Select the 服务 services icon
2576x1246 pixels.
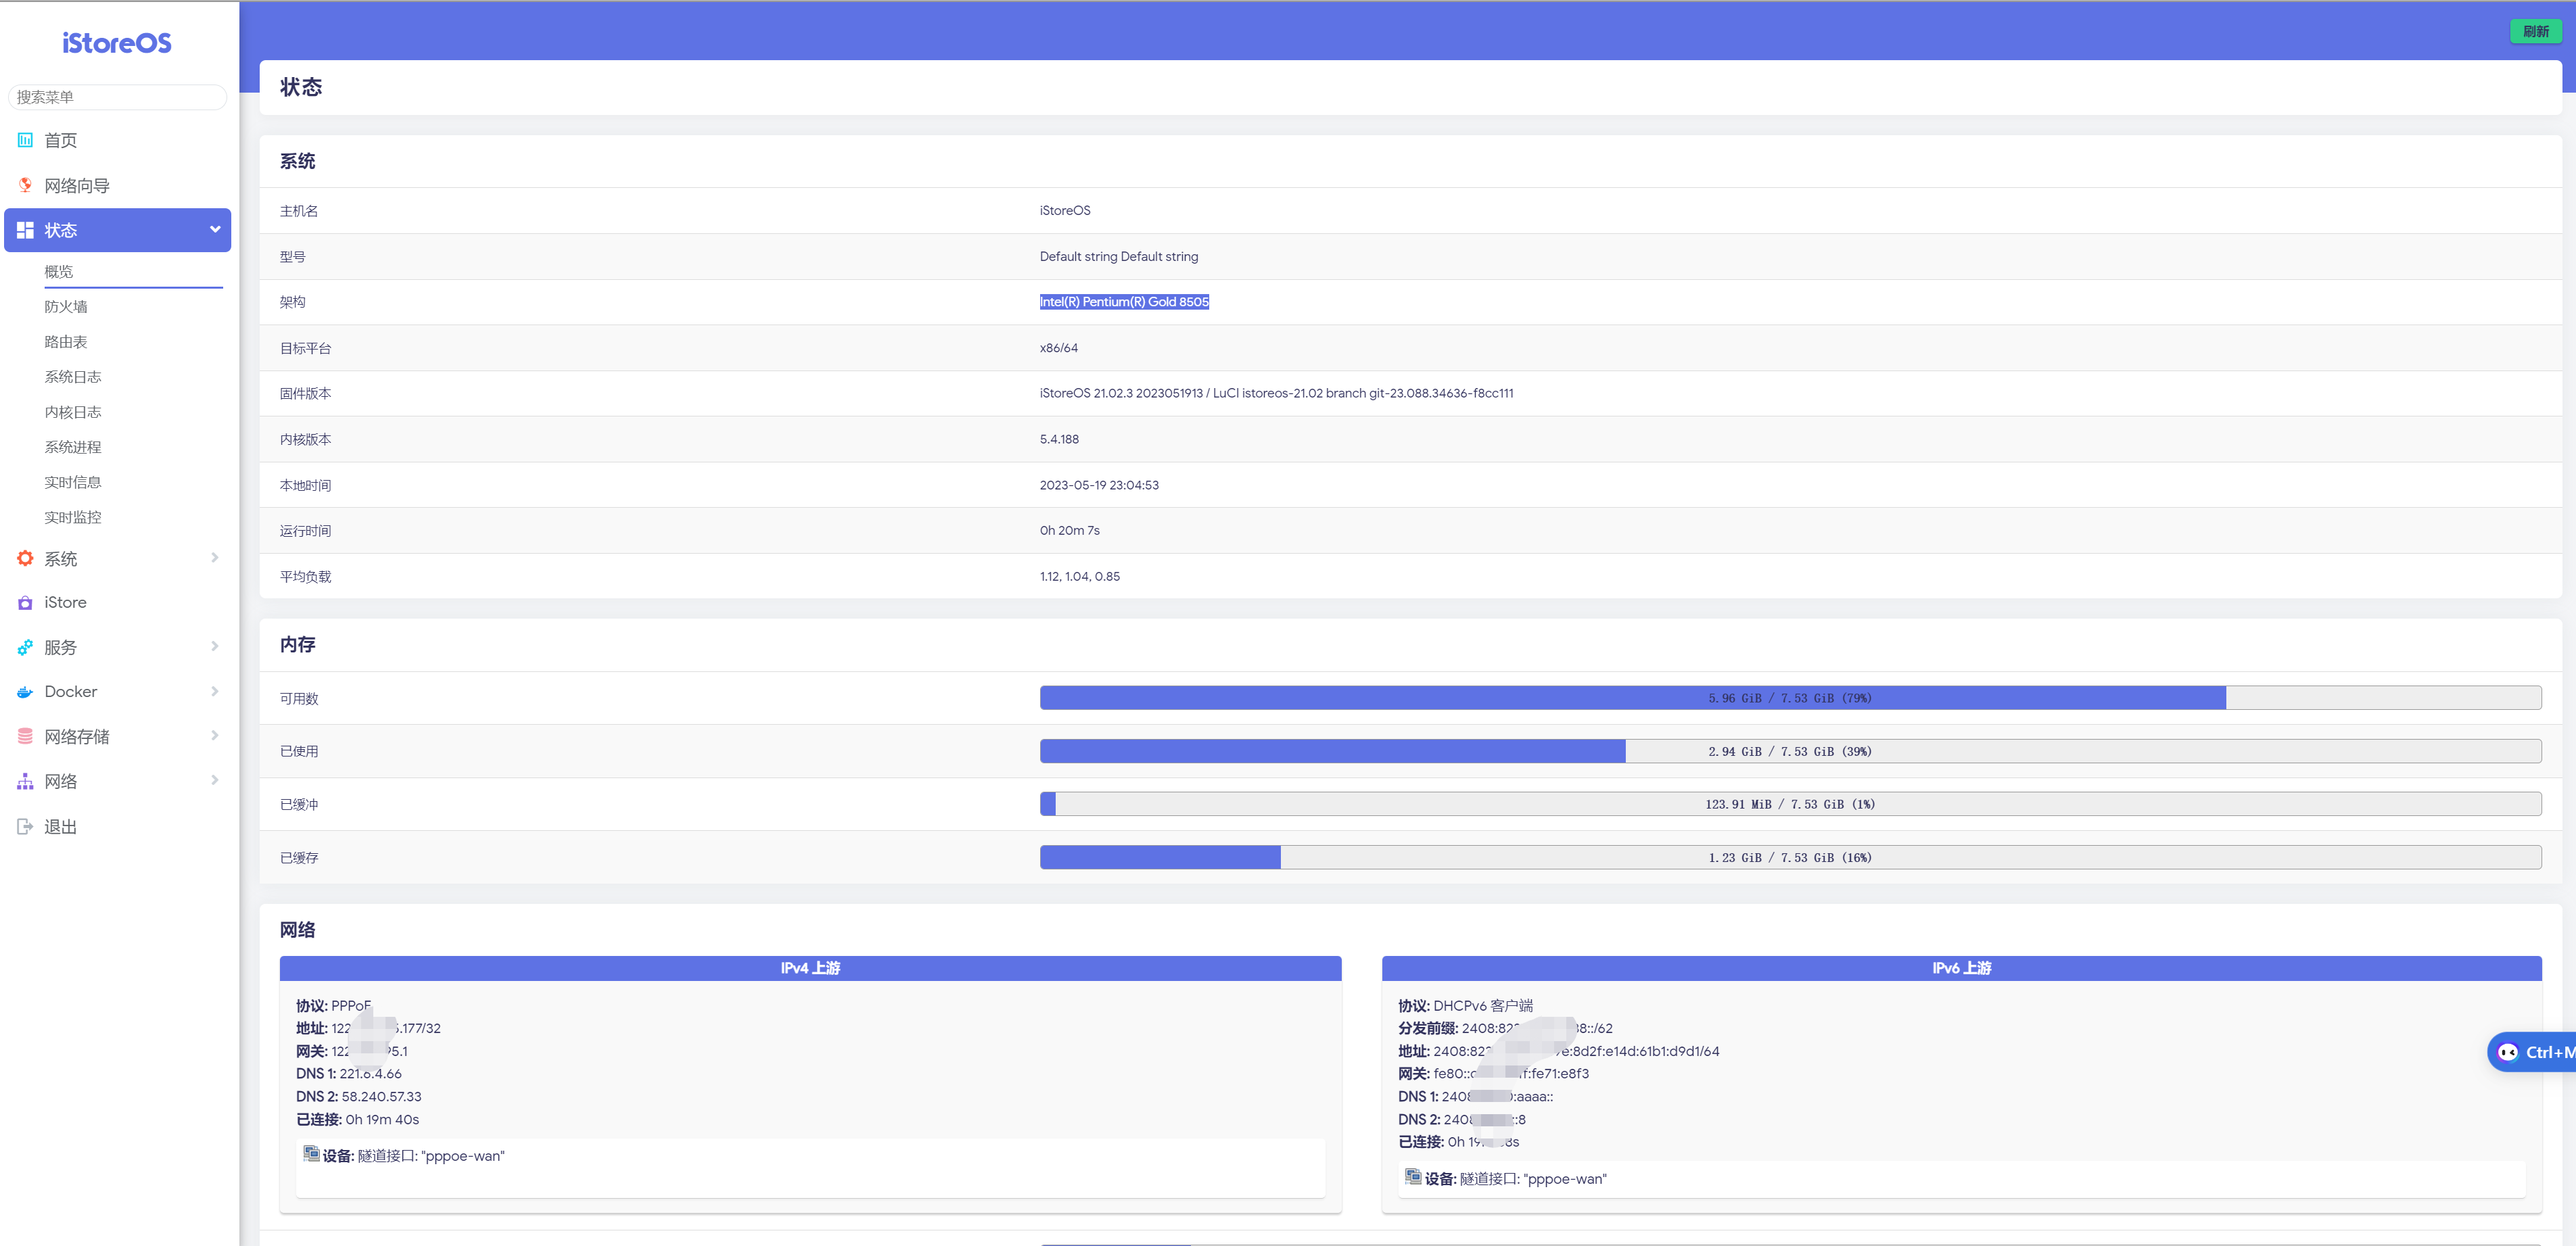click(x=24, y=647)
